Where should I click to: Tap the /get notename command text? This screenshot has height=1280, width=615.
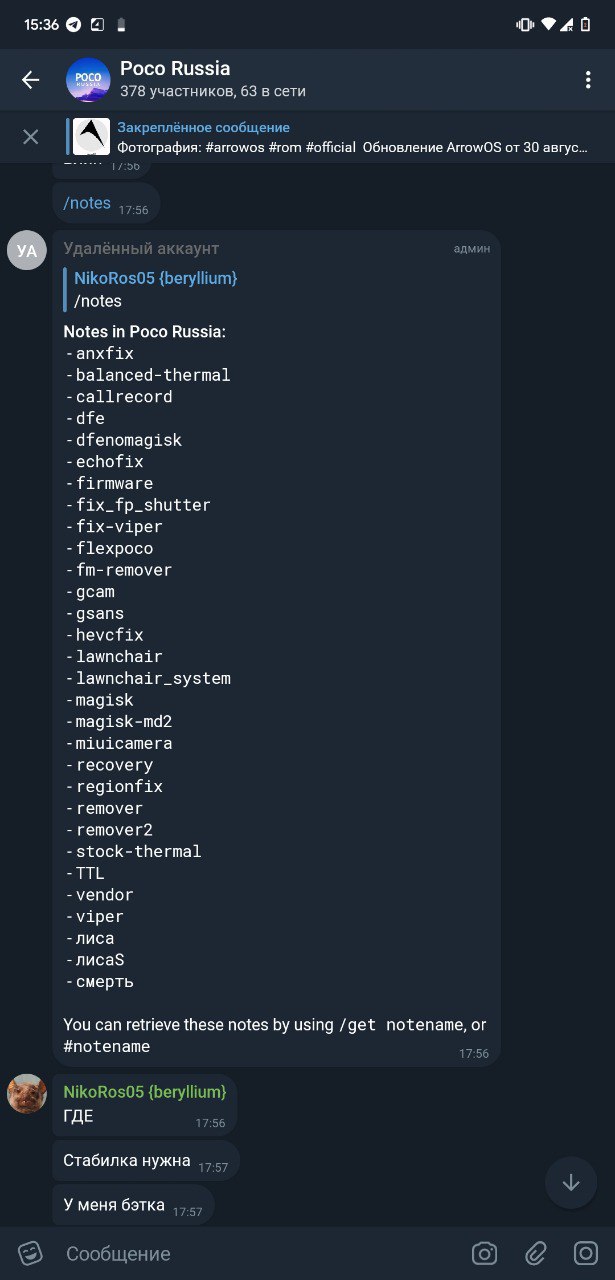pyautogui.click(x=402, y=1025)
